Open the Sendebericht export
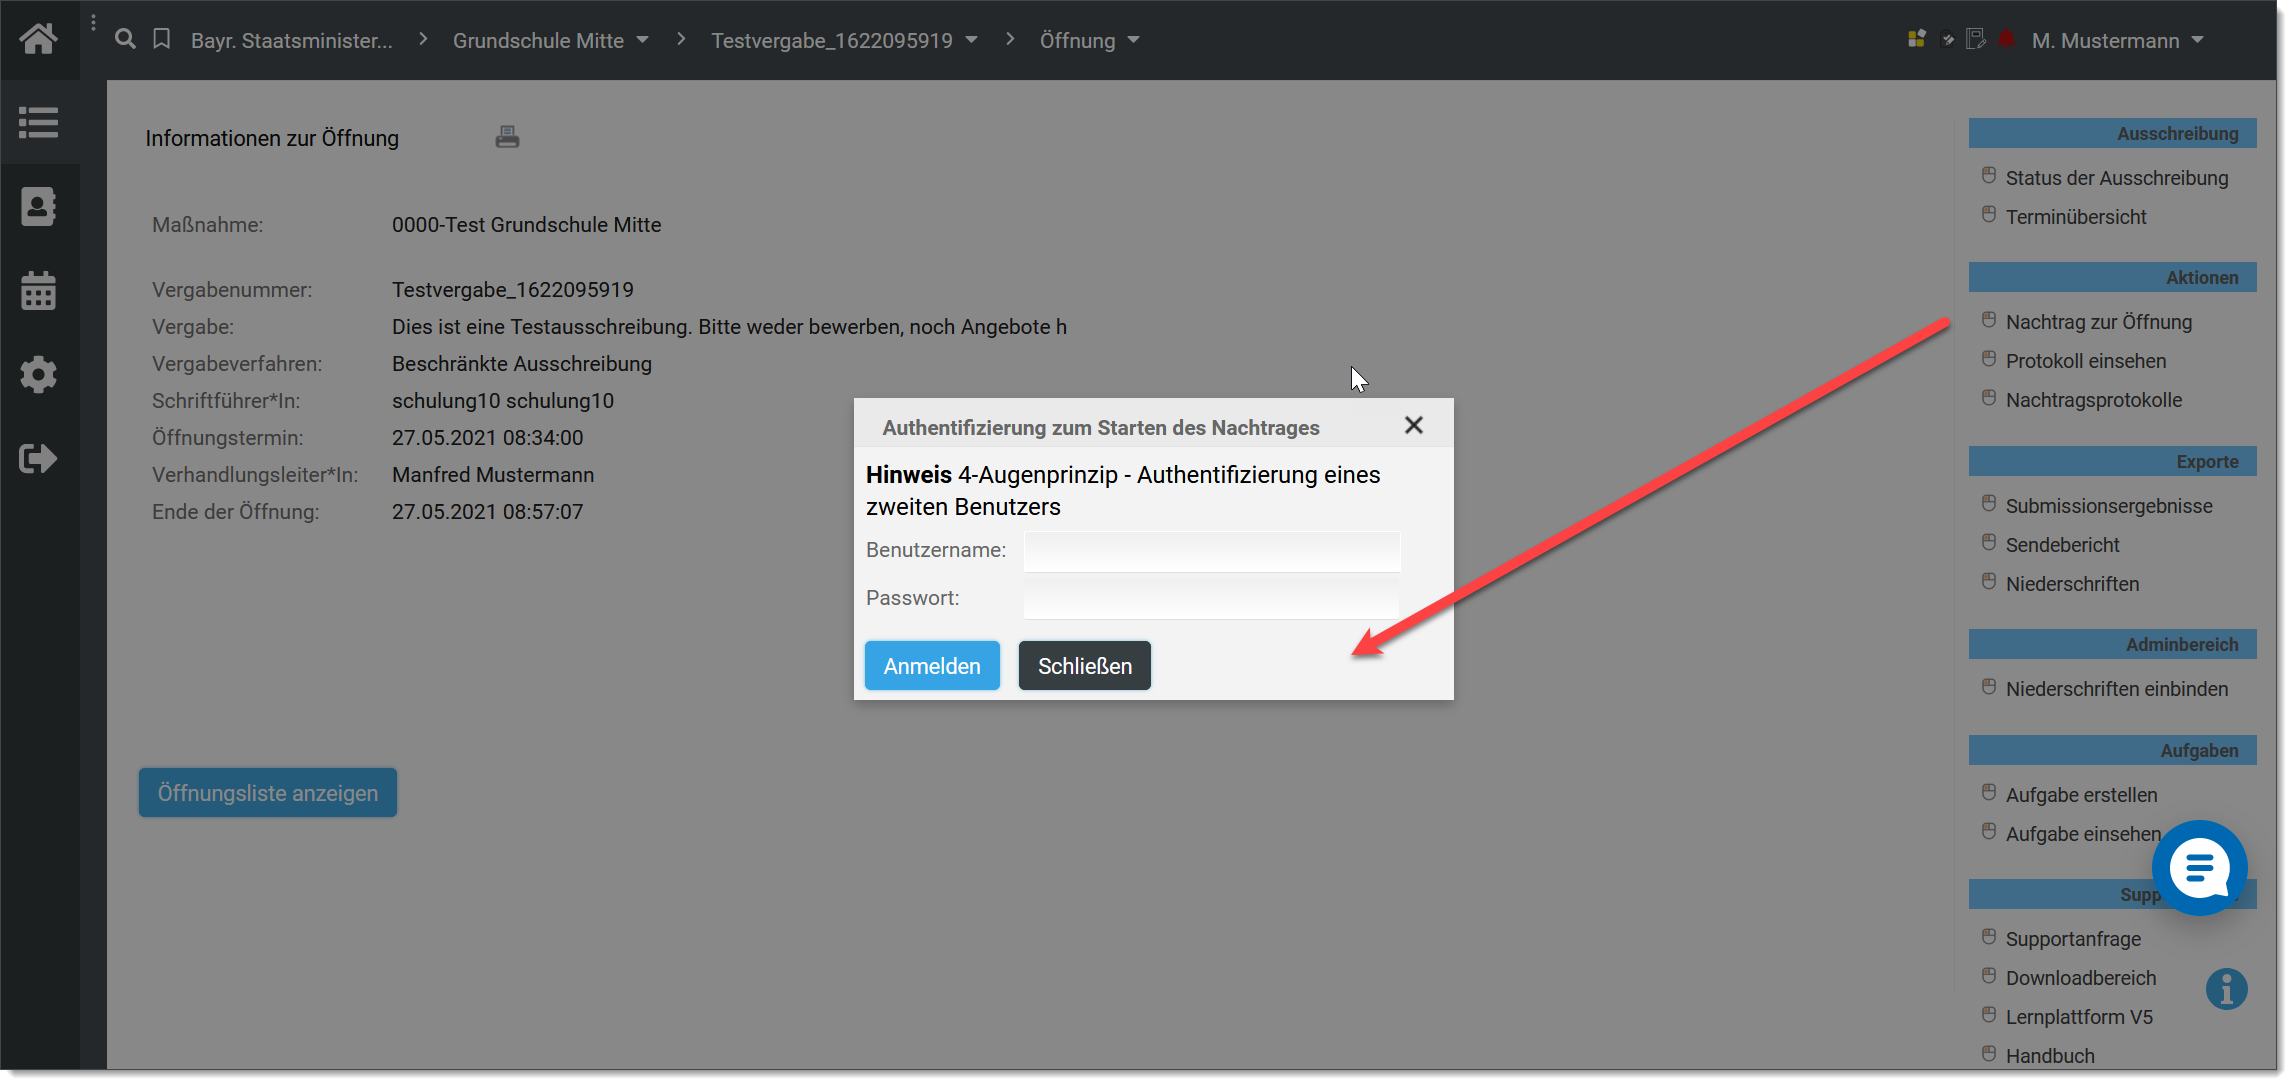The height and width of the screenshot is (1085, 2292). click(2062, 545)
